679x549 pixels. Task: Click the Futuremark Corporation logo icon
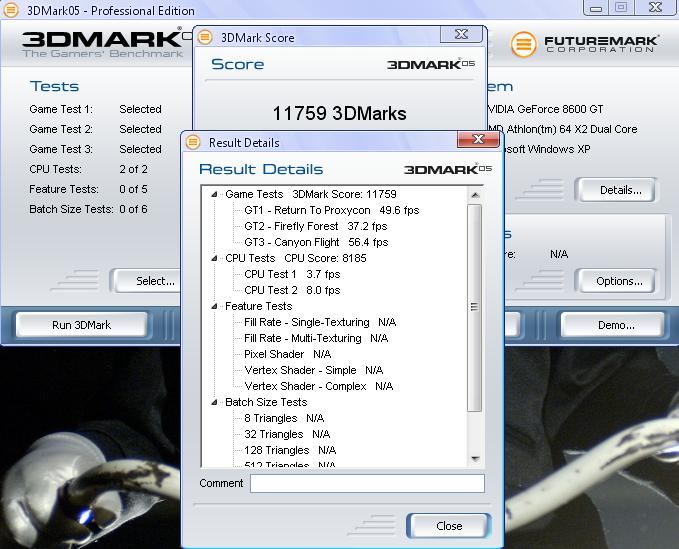click(x=524, y=44)
